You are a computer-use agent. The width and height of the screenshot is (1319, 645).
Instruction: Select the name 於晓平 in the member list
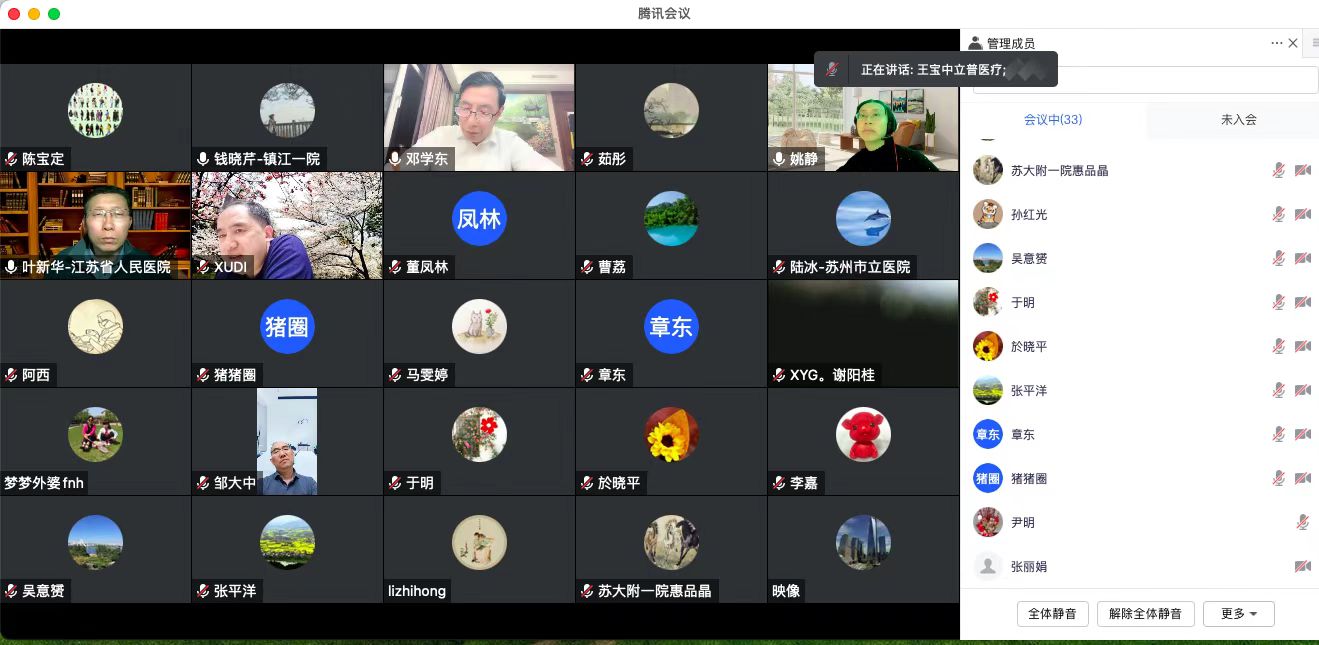pyautogui.click(x=1029, y=346)
